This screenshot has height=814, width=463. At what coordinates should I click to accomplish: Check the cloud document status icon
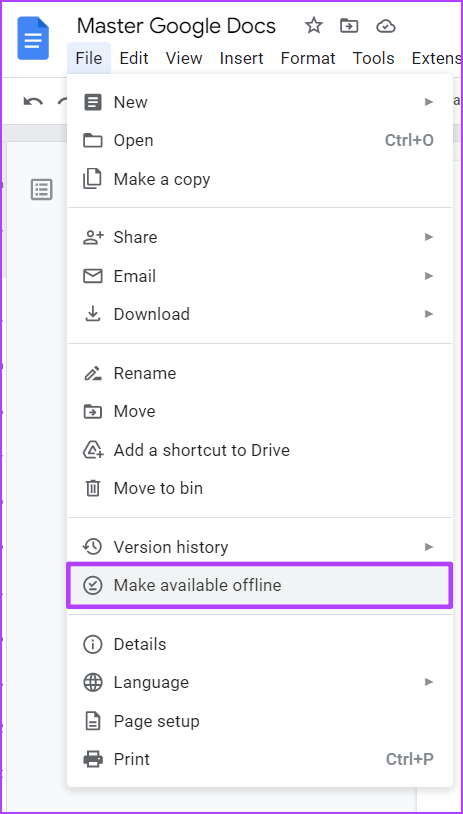point(386,26)
